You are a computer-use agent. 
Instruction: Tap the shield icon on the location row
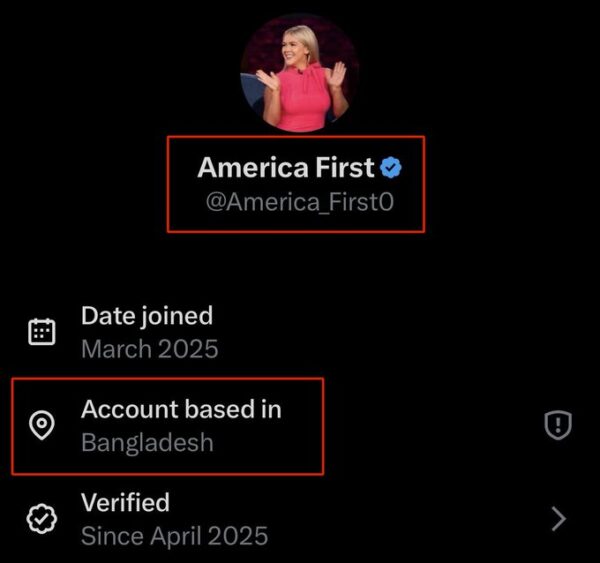557,426
